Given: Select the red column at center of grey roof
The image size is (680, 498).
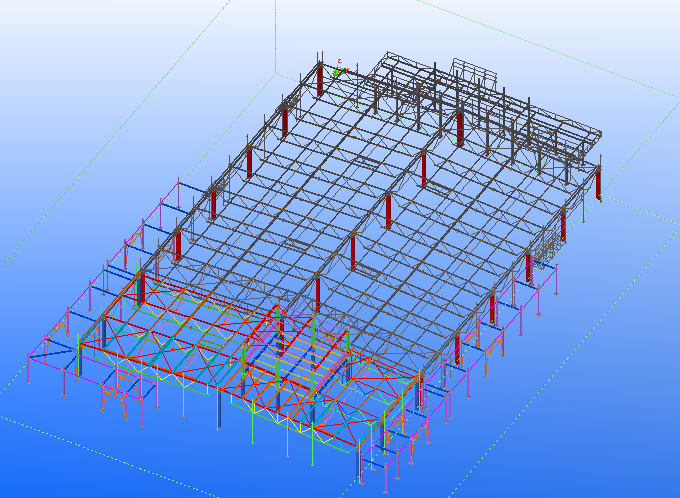Looking at the screenshot, I should coord(387,211).
